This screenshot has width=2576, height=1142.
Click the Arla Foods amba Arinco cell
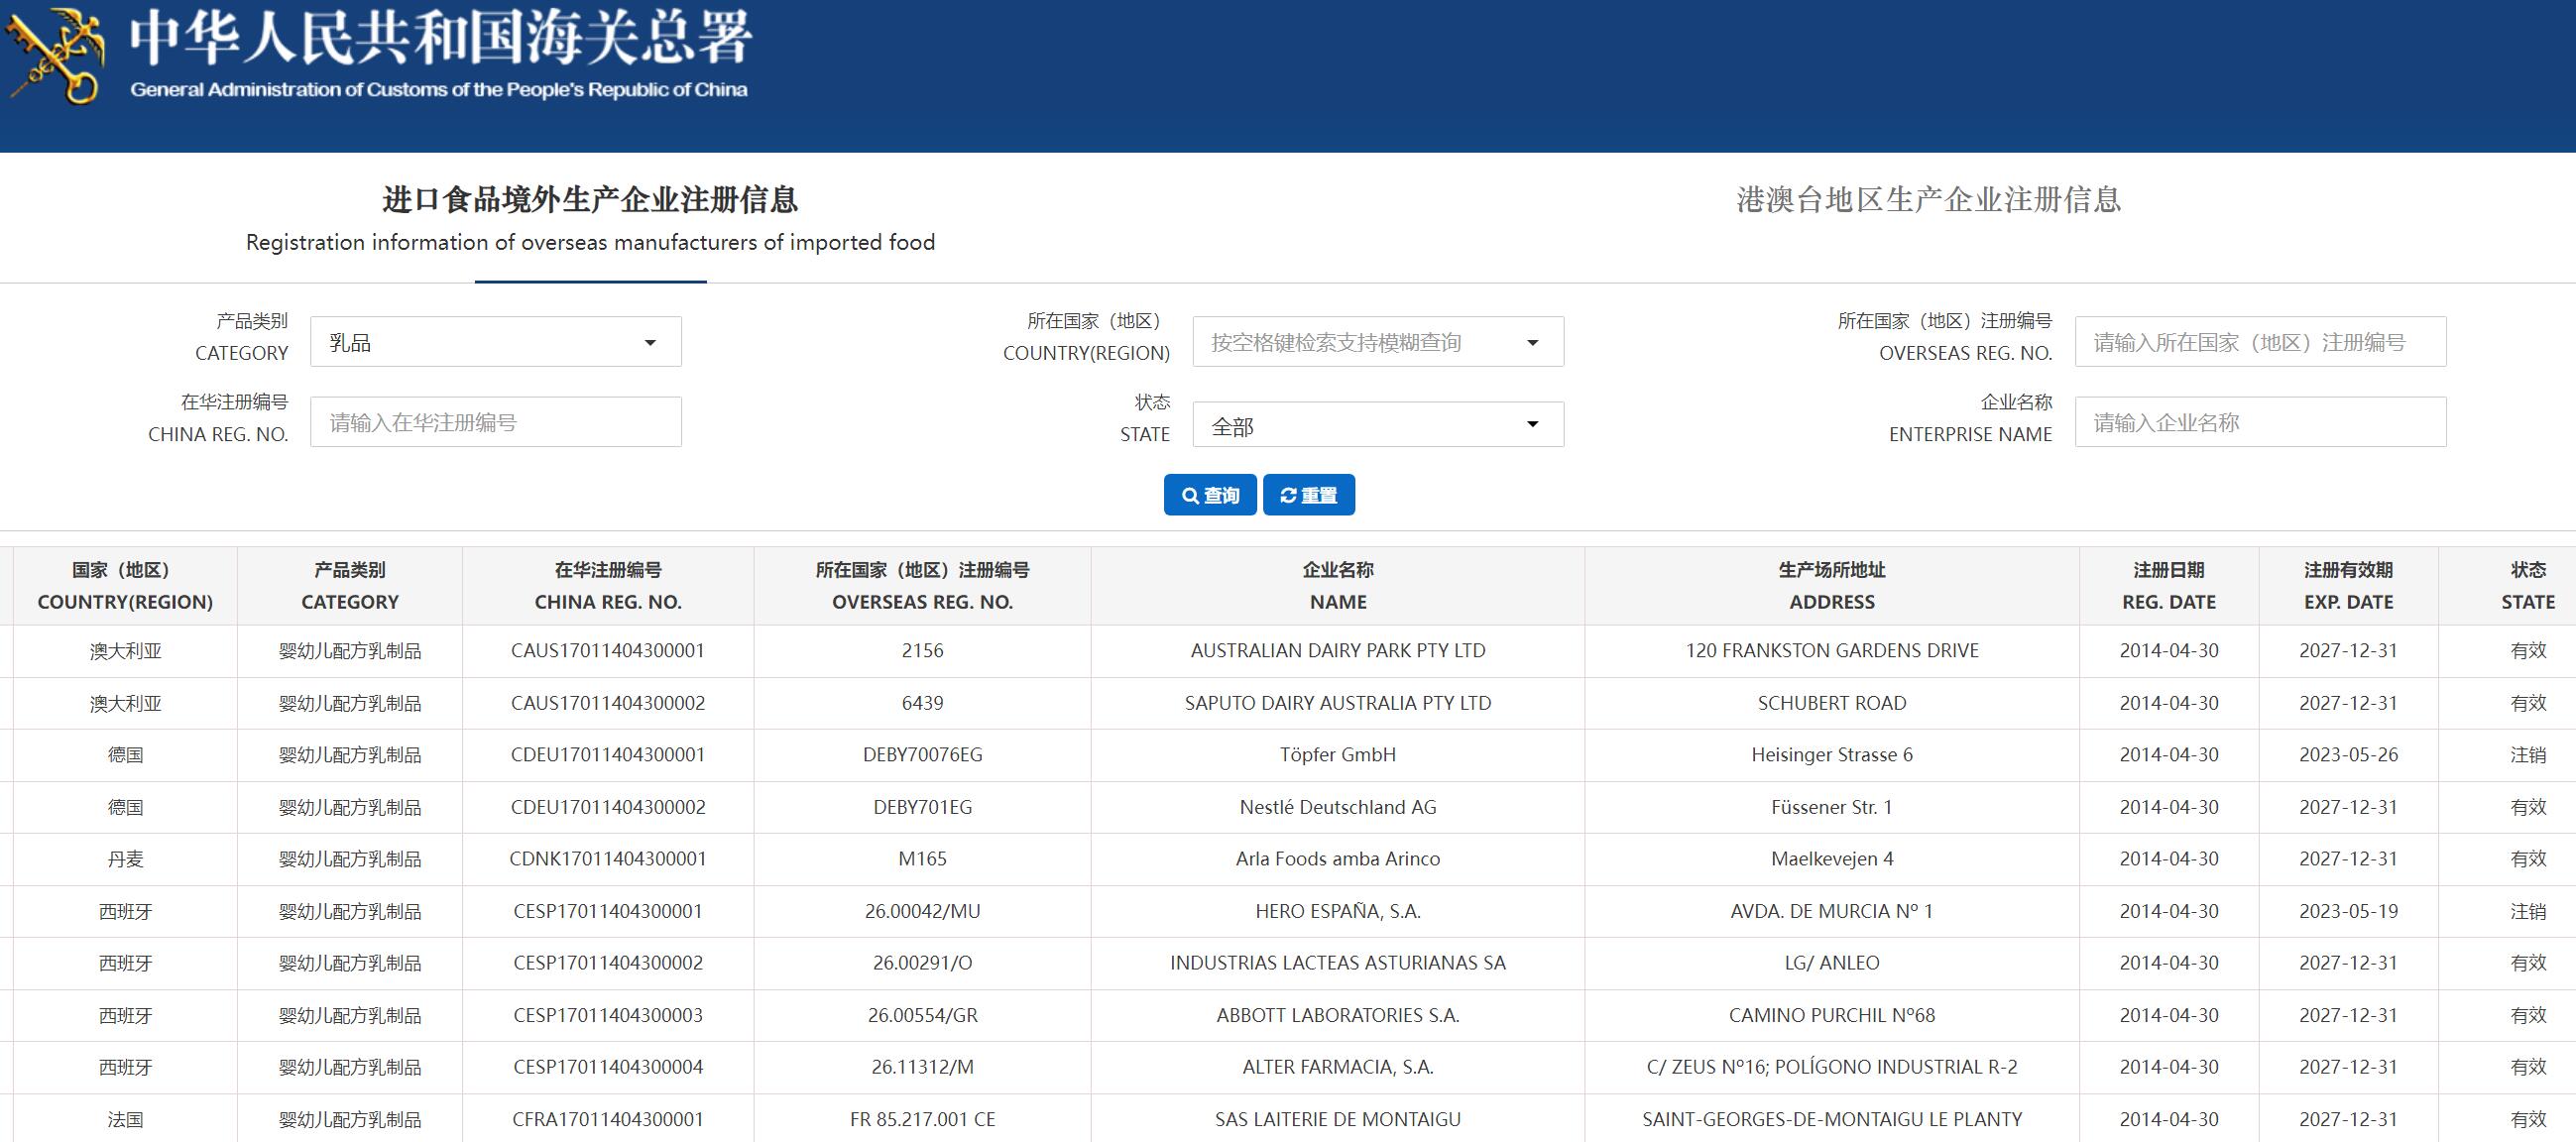tap(1338, 859)
